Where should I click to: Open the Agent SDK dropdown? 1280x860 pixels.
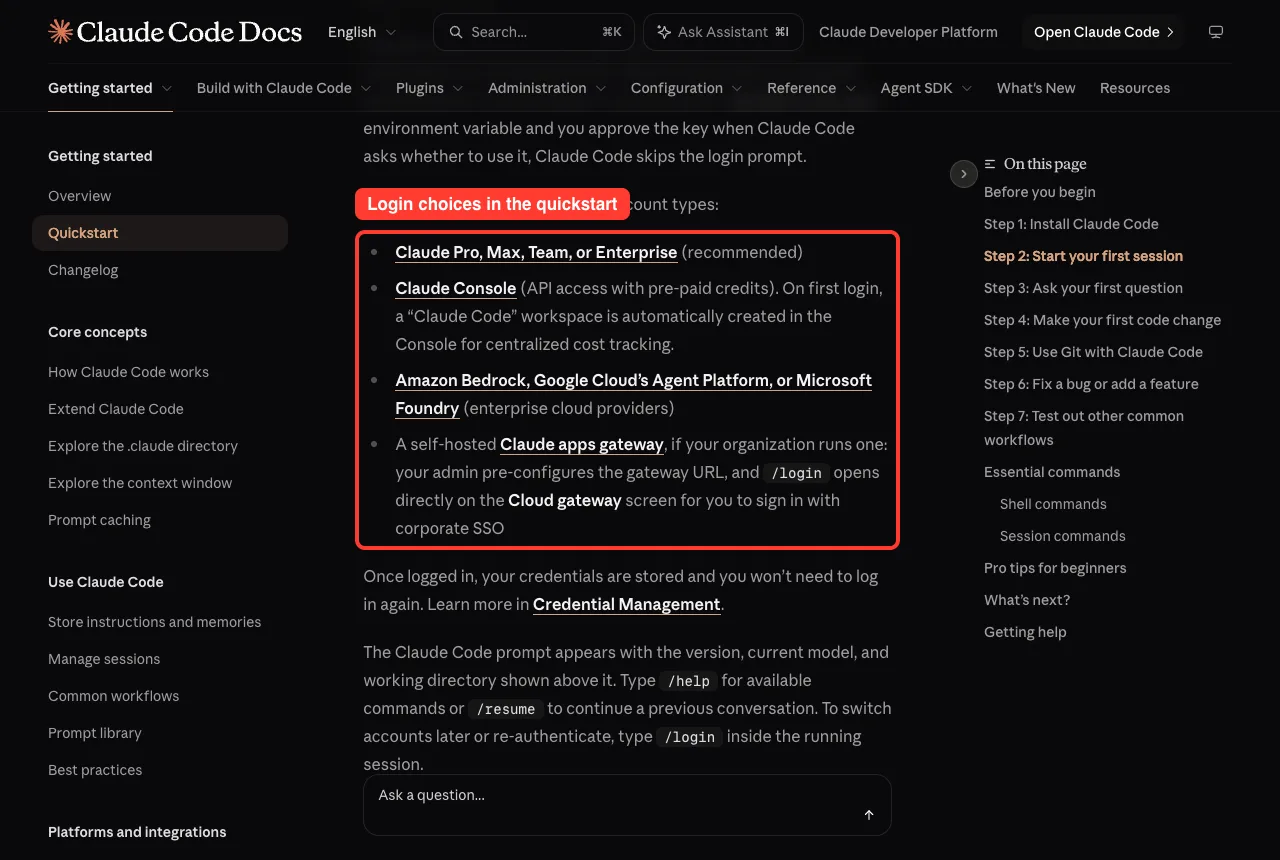pyautogui.click(x=927, y=88)
